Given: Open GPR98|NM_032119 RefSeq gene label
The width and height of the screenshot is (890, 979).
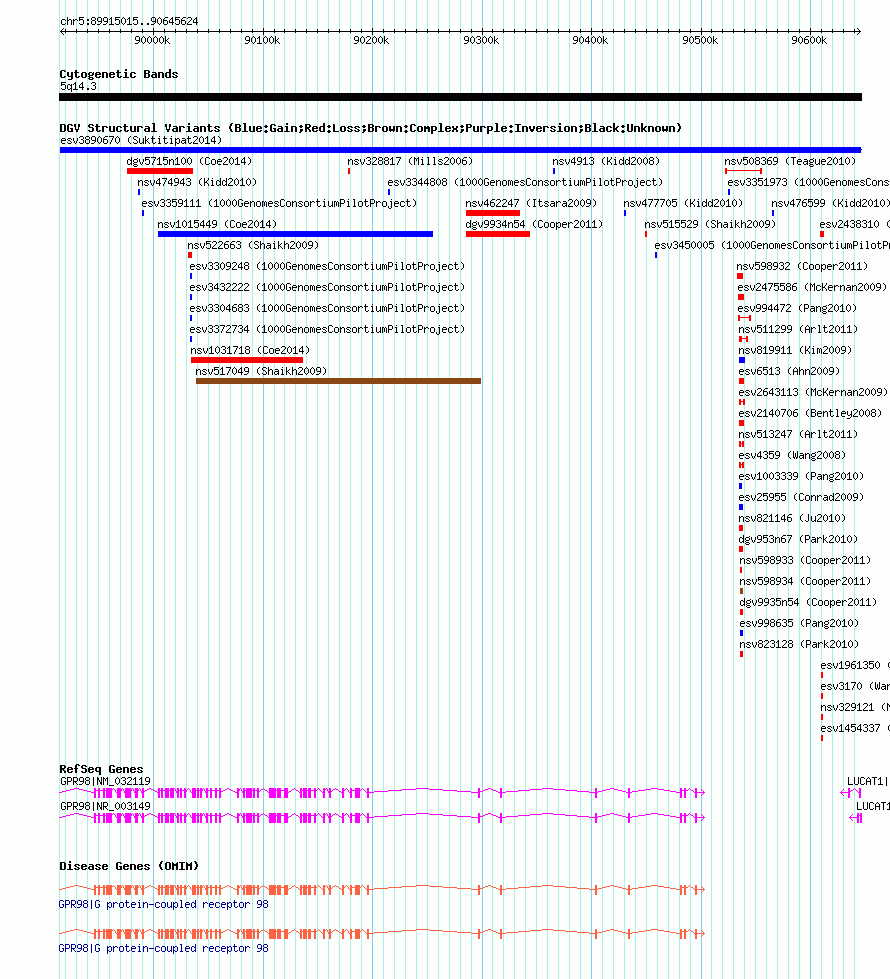Looking at the screenshot, I should click(x=105, y=782).
